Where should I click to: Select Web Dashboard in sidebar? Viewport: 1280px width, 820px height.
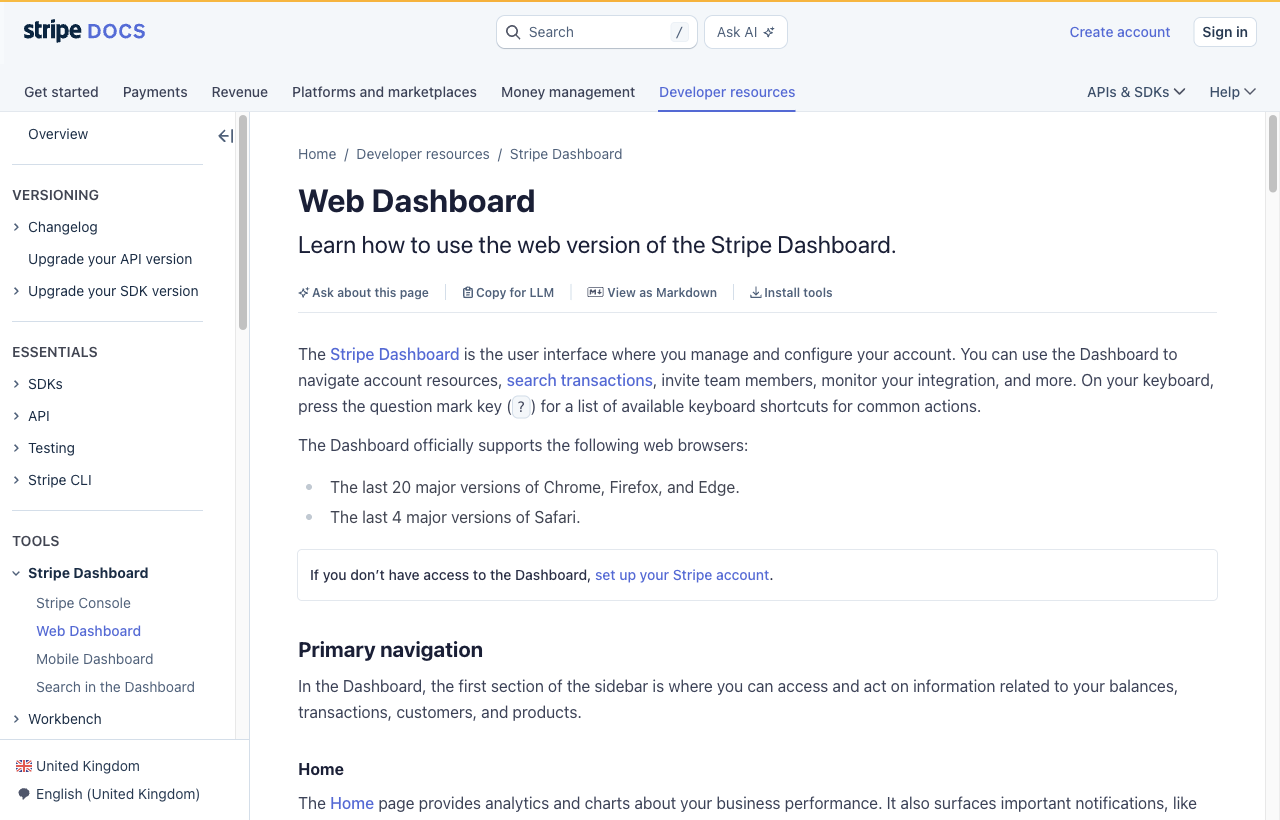(88, 631)
